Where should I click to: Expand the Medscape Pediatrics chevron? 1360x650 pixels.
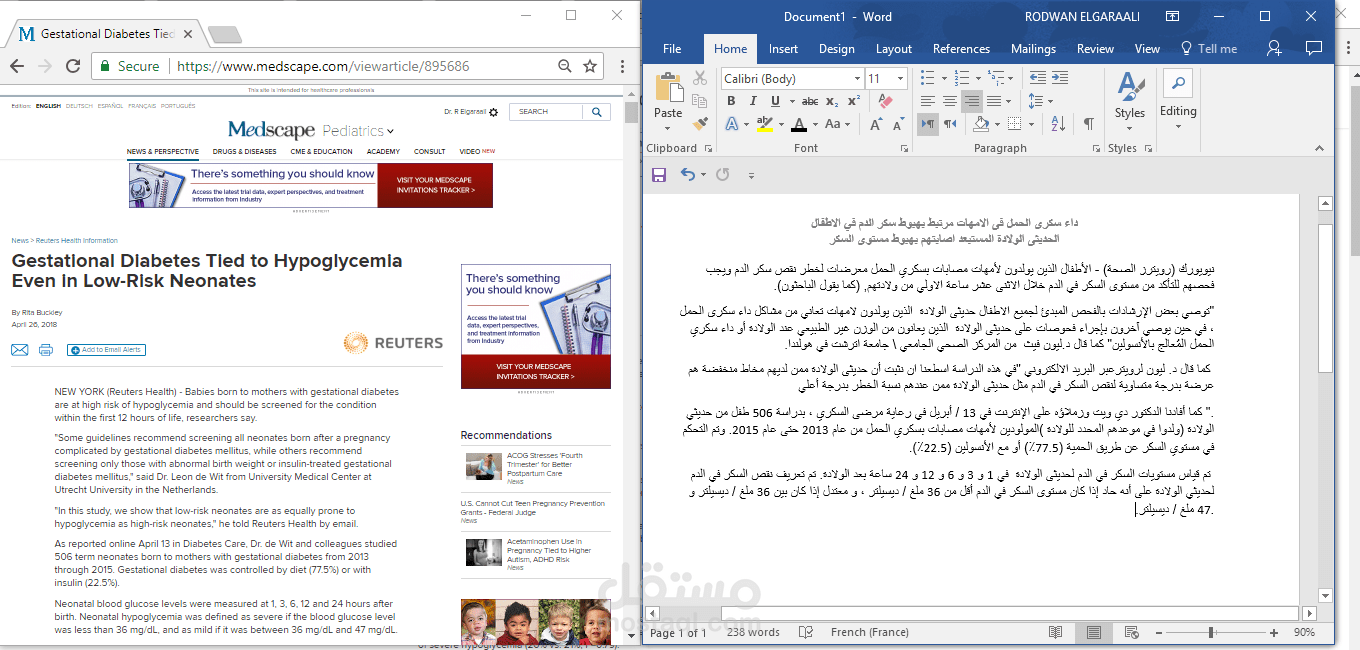[390, 131]
